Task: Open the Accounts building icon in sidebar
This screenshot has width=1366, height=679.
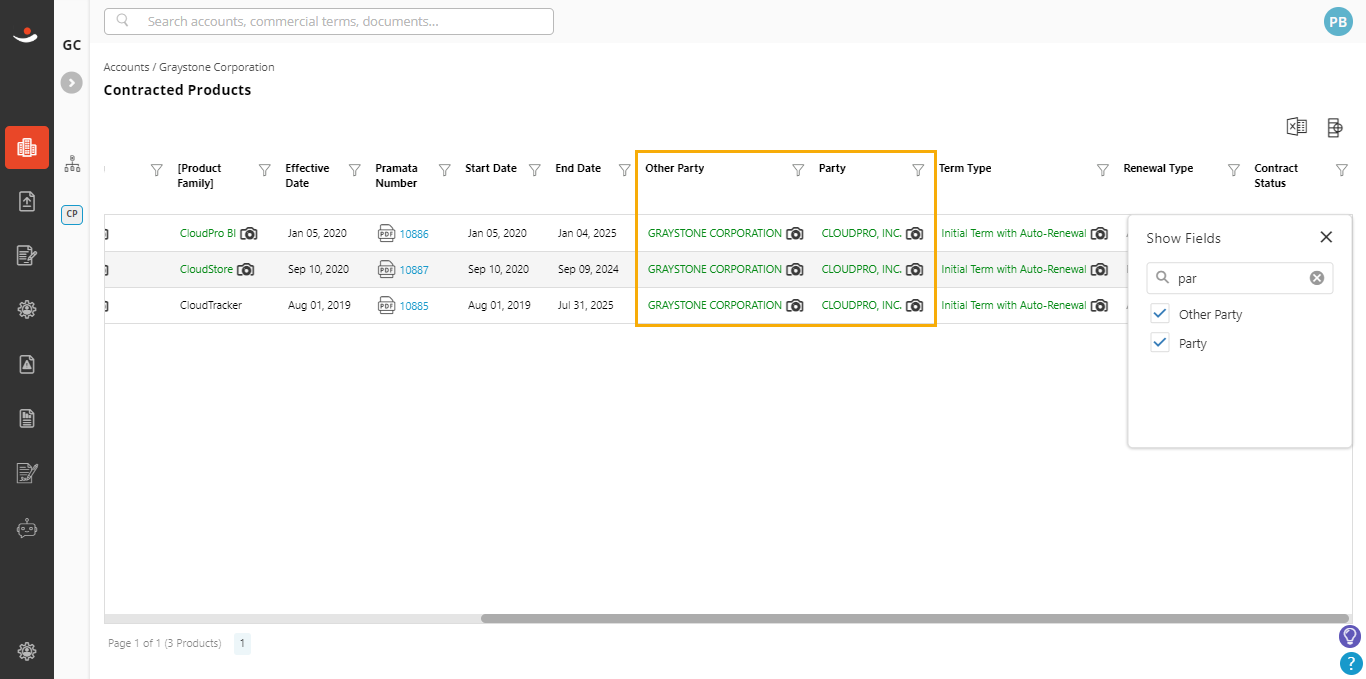Action: pyautogui.click(x=27, y=147)
